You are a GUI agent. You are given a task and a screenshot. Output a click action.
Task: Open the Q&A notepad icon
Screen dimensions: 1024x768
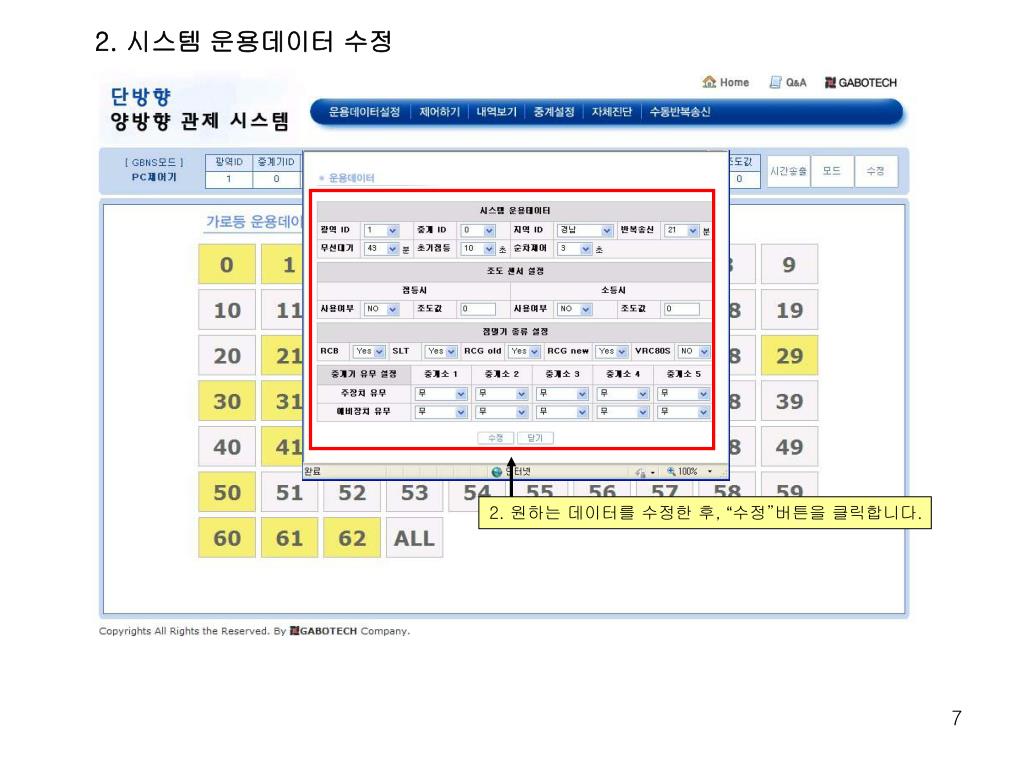775,82
